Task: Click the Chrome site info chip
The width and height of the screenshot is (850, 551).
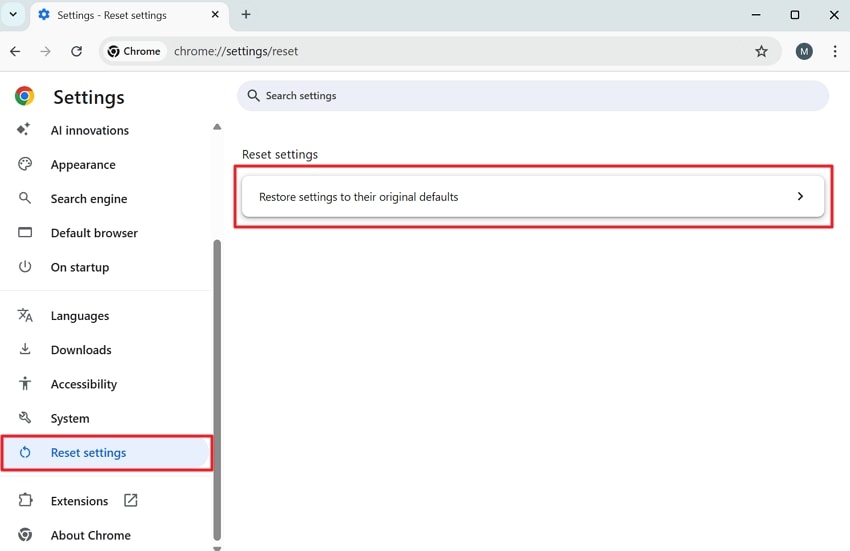Action: pyautogui.click(x=134, y=51)
